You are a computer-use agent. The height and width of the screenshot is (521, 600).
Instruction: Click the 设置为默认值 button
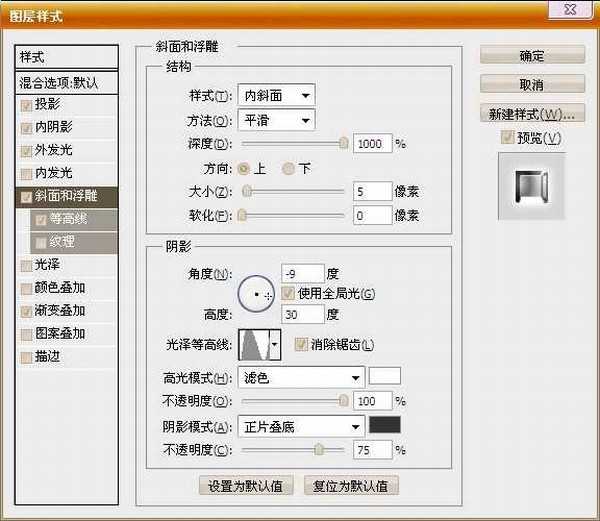[x=246, y=486]
